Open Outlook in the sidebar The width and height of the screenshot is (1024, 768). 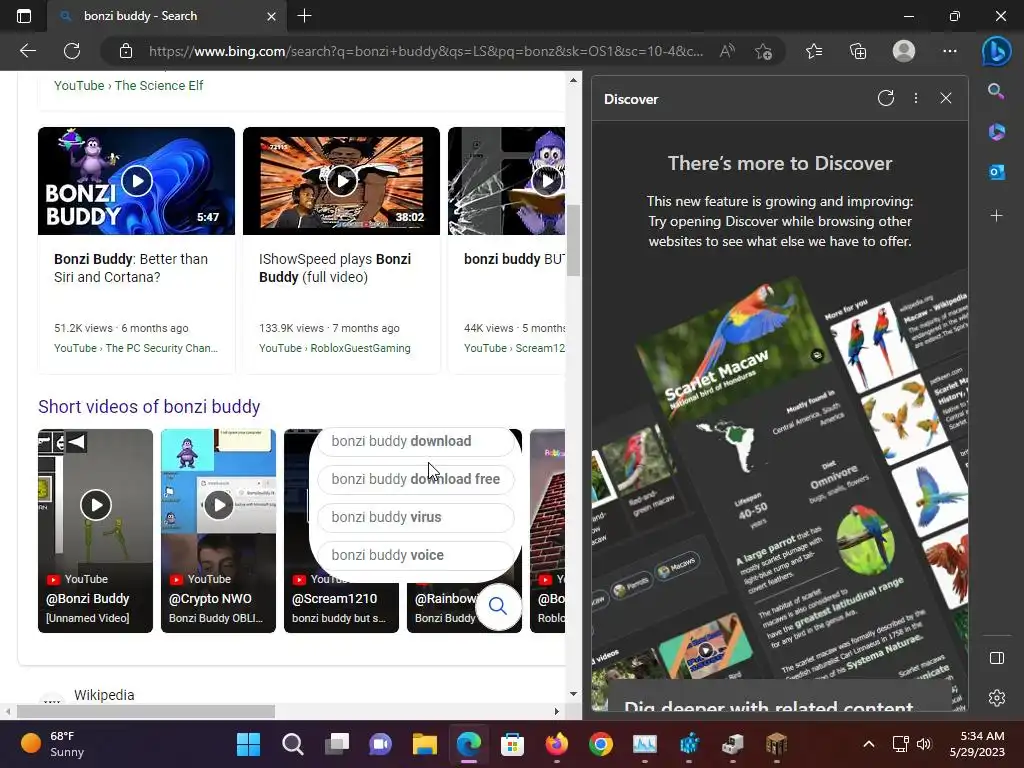996,172
